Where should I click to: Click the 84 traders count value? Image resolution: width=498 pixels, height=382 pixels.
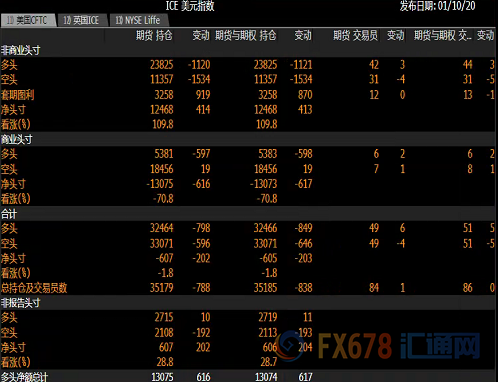tap(374, 288)
